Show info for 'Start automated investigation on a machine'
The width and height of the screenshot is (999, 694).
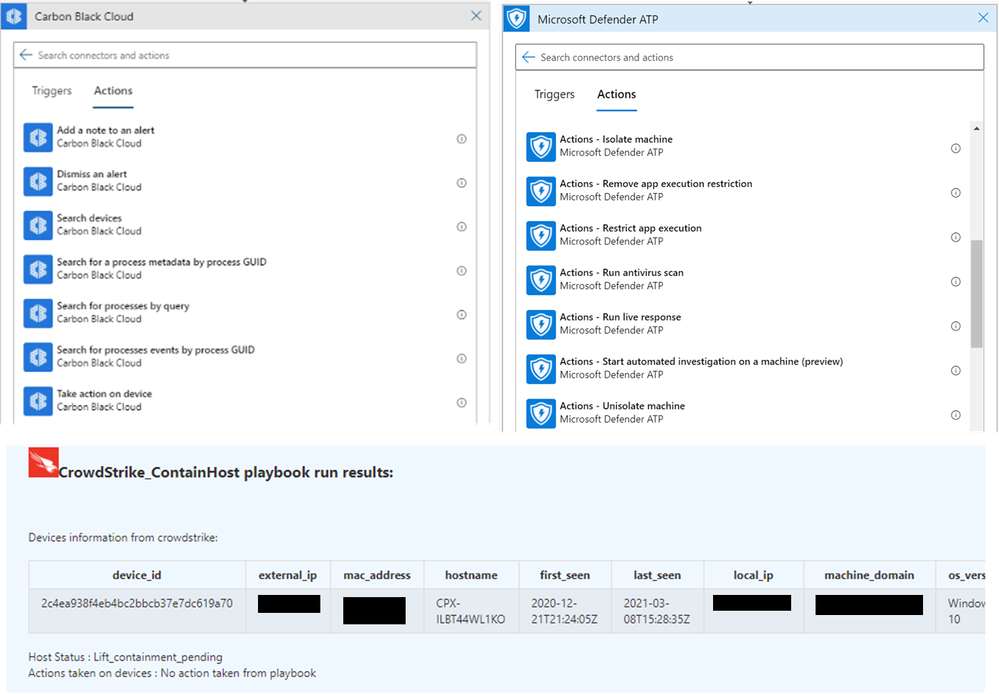[956, 371]
